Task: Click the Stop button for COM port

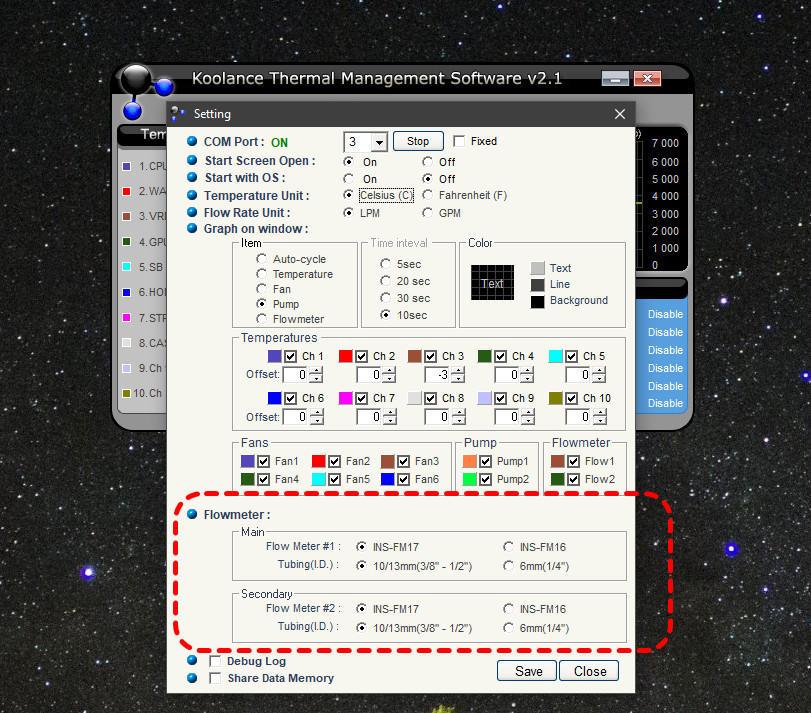Action: tap(418, 141)
